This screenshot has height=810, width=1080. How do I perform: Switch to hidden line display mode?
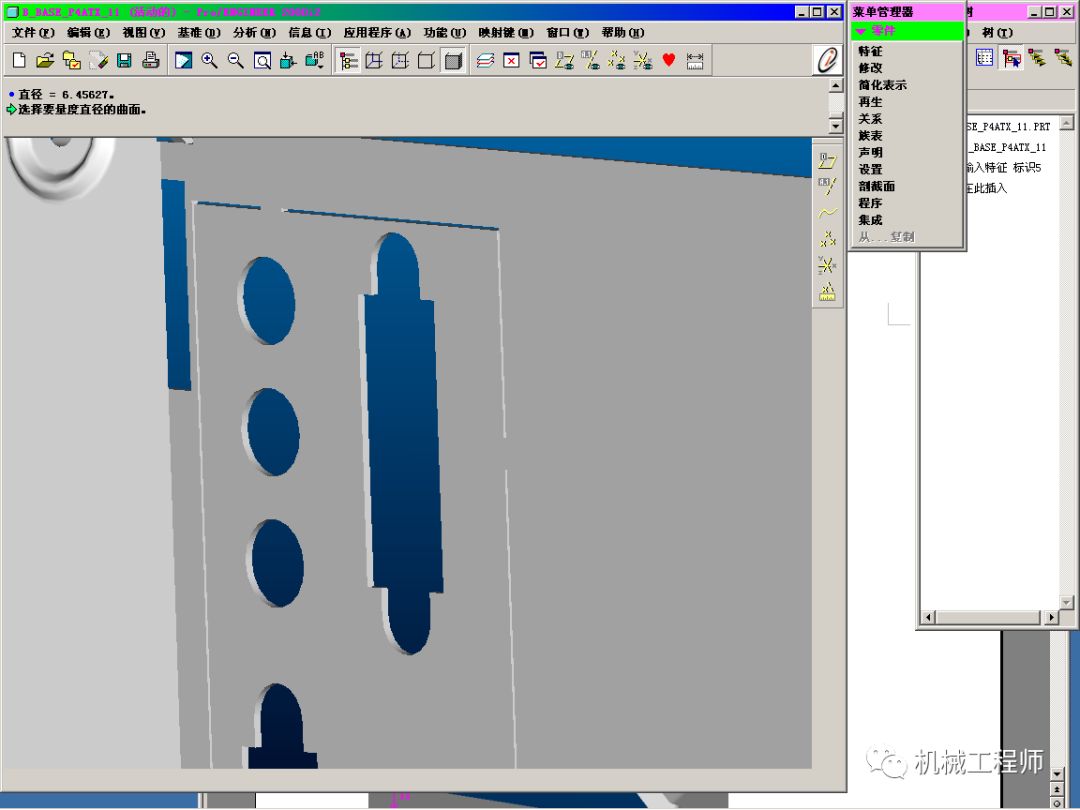coord(400,61)
